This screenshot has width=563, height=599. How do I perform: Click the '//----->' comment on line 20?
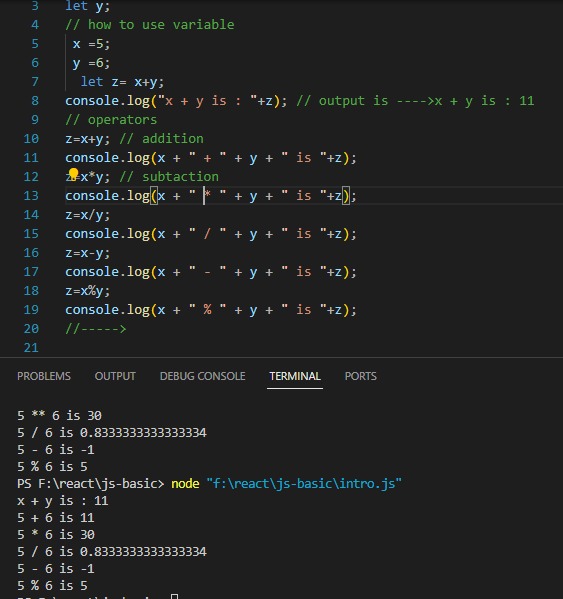point(96,329)
